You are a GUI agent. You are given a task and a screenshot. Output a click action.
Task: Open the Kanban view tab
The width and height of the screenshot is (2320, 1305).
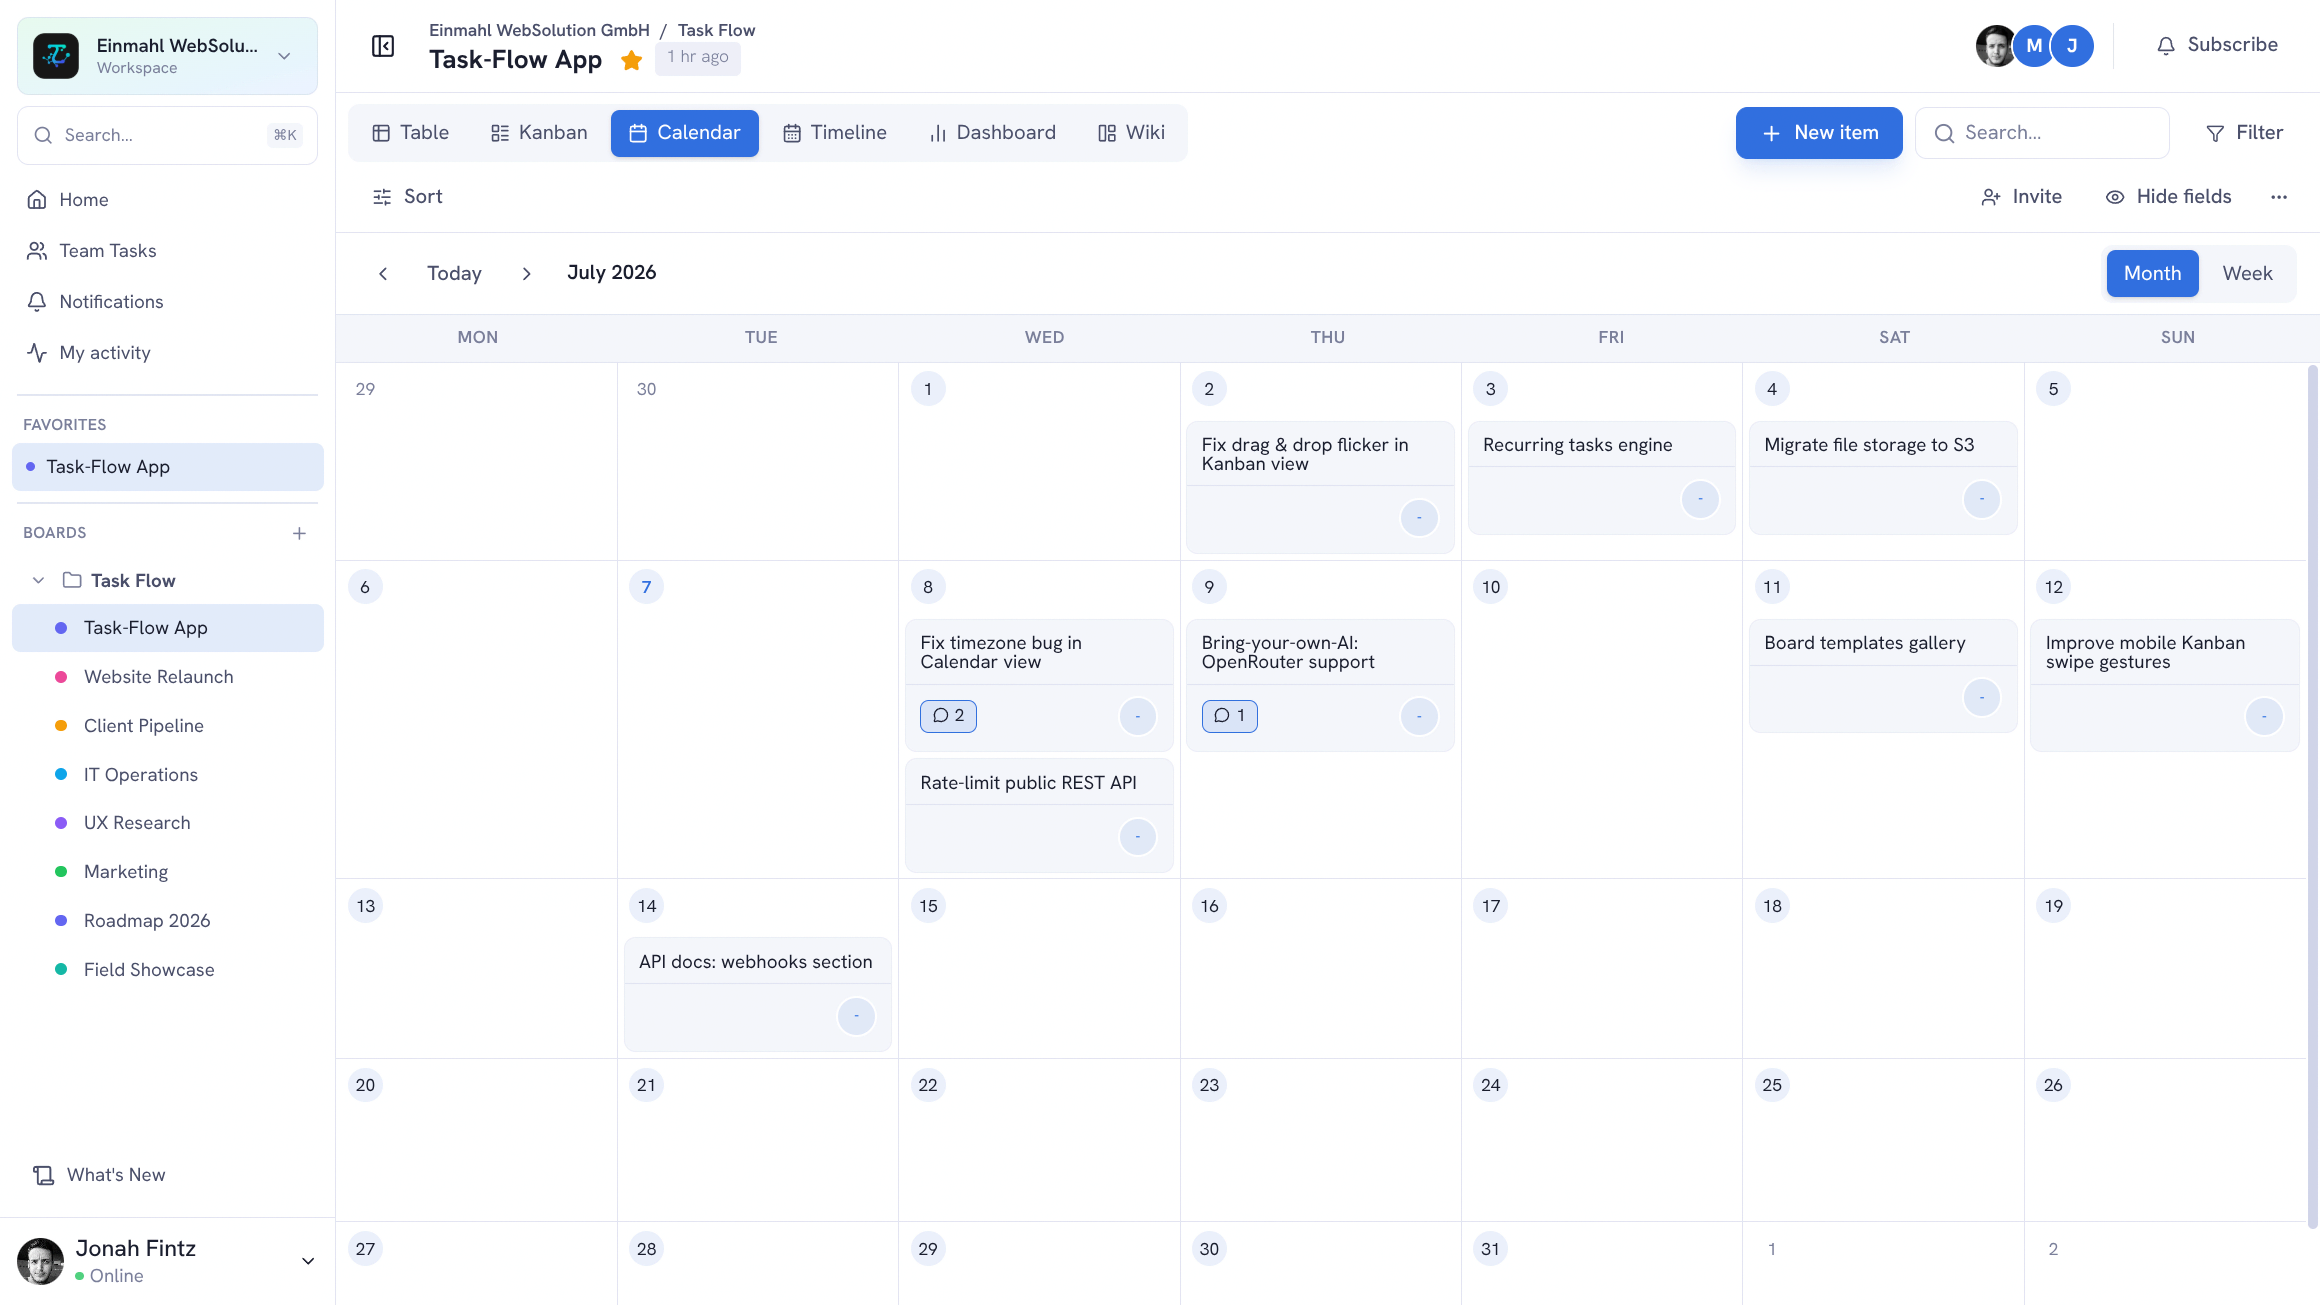click(539, 133)
